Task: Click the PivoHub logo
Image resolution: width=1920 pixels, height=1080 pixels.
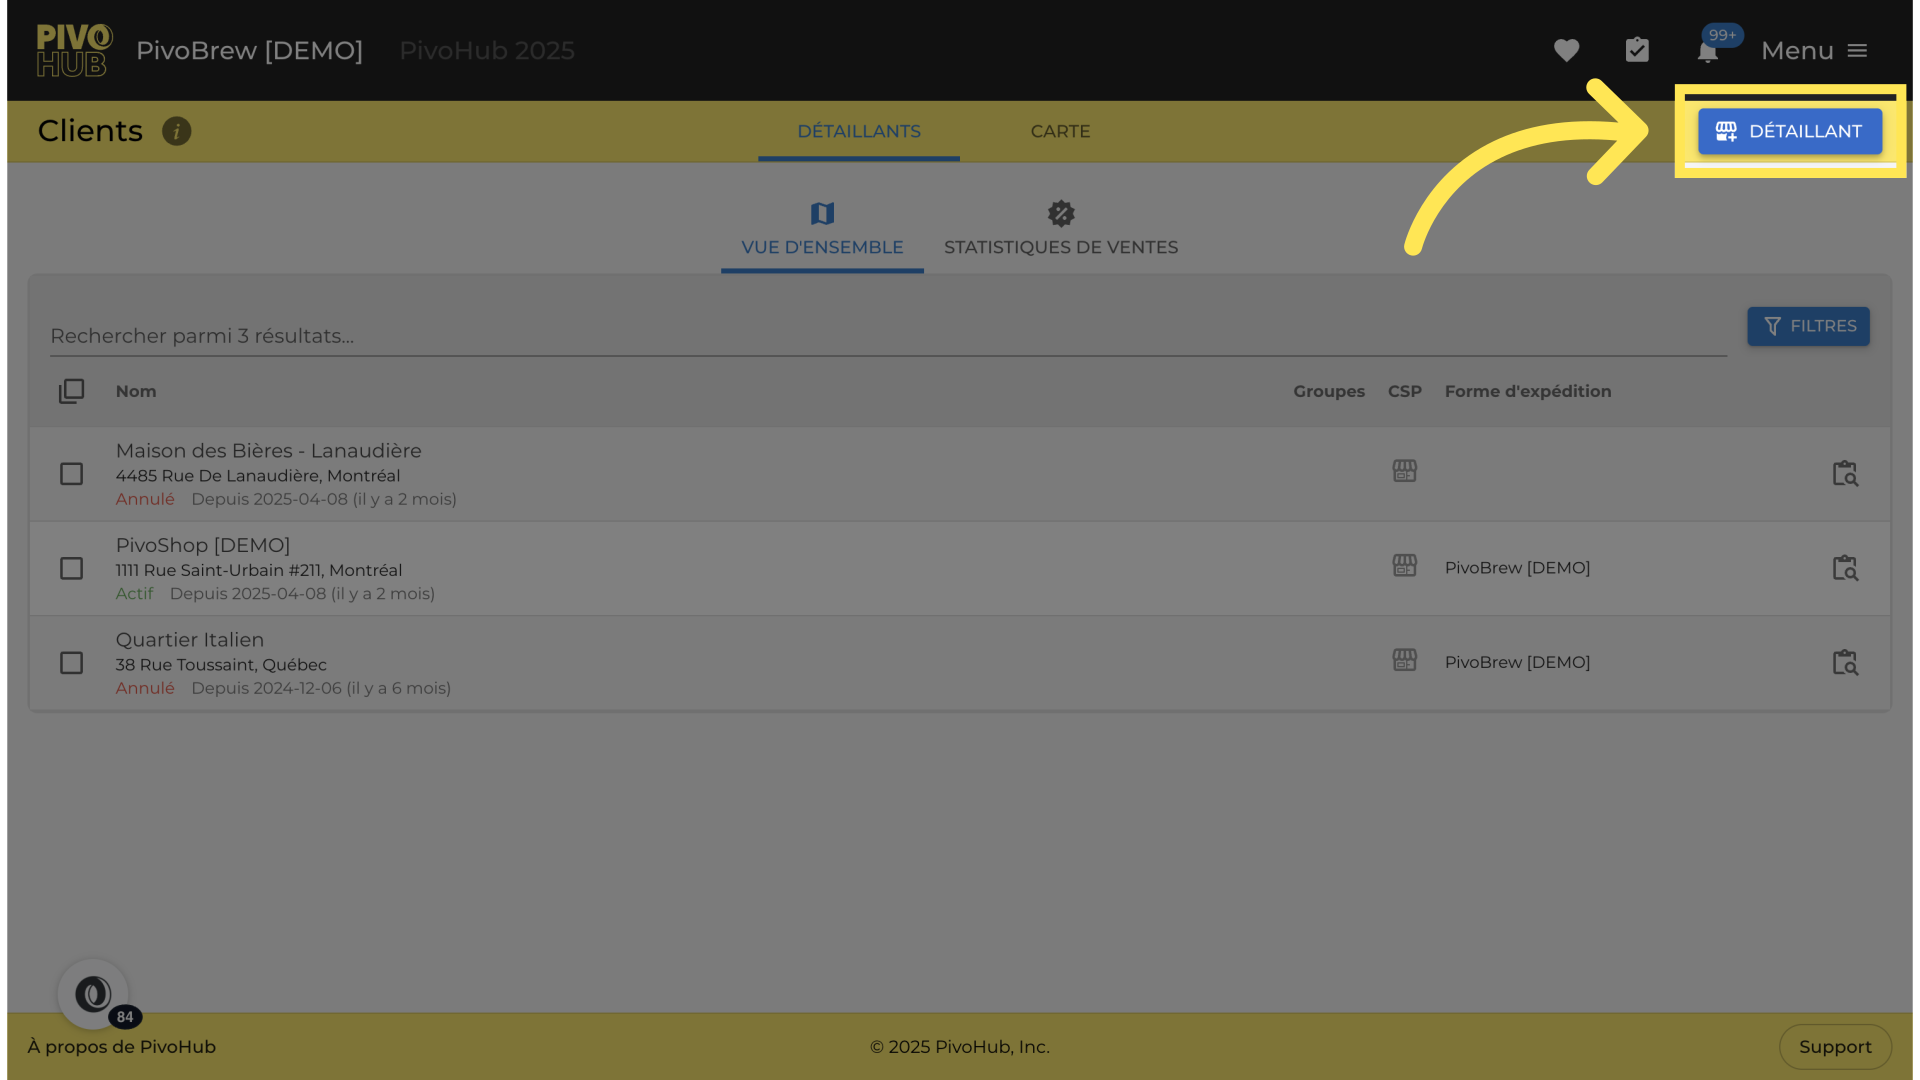Action: coord(74,50)
